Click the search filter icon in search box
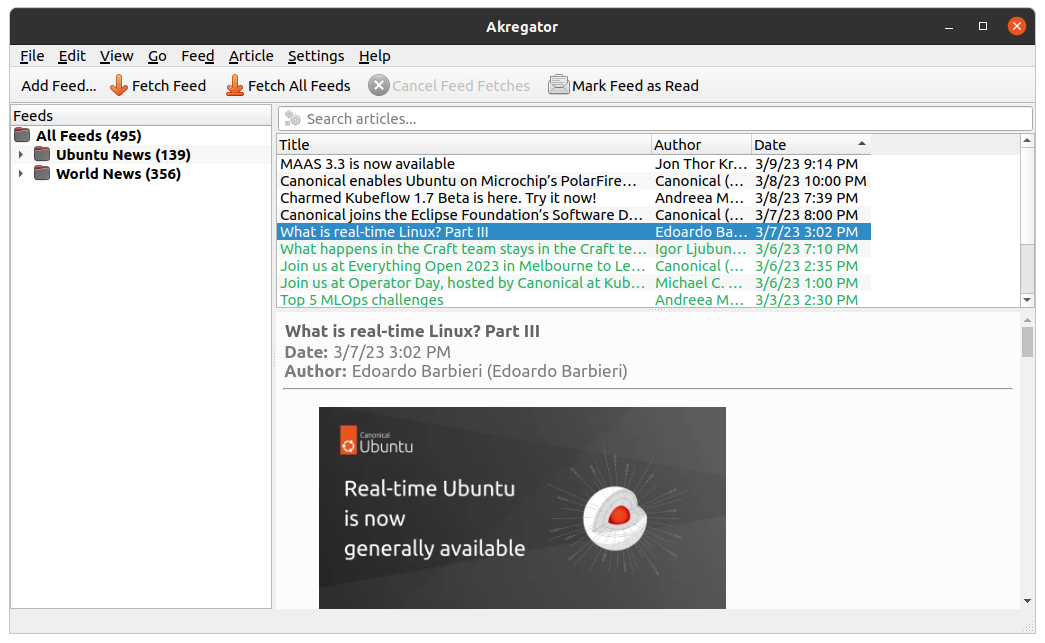 click(293, 119)
